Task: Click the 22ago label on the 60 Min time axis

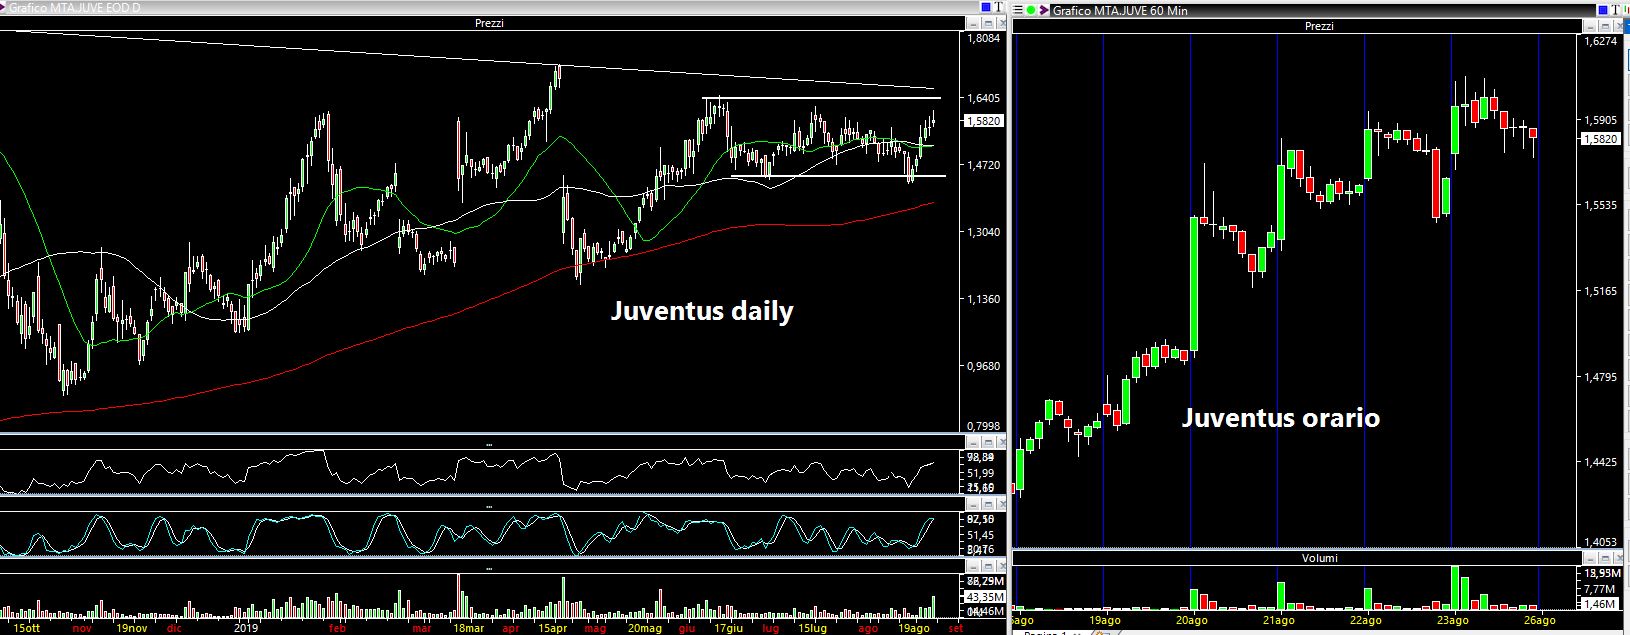Action: [x=1366, y=620]
